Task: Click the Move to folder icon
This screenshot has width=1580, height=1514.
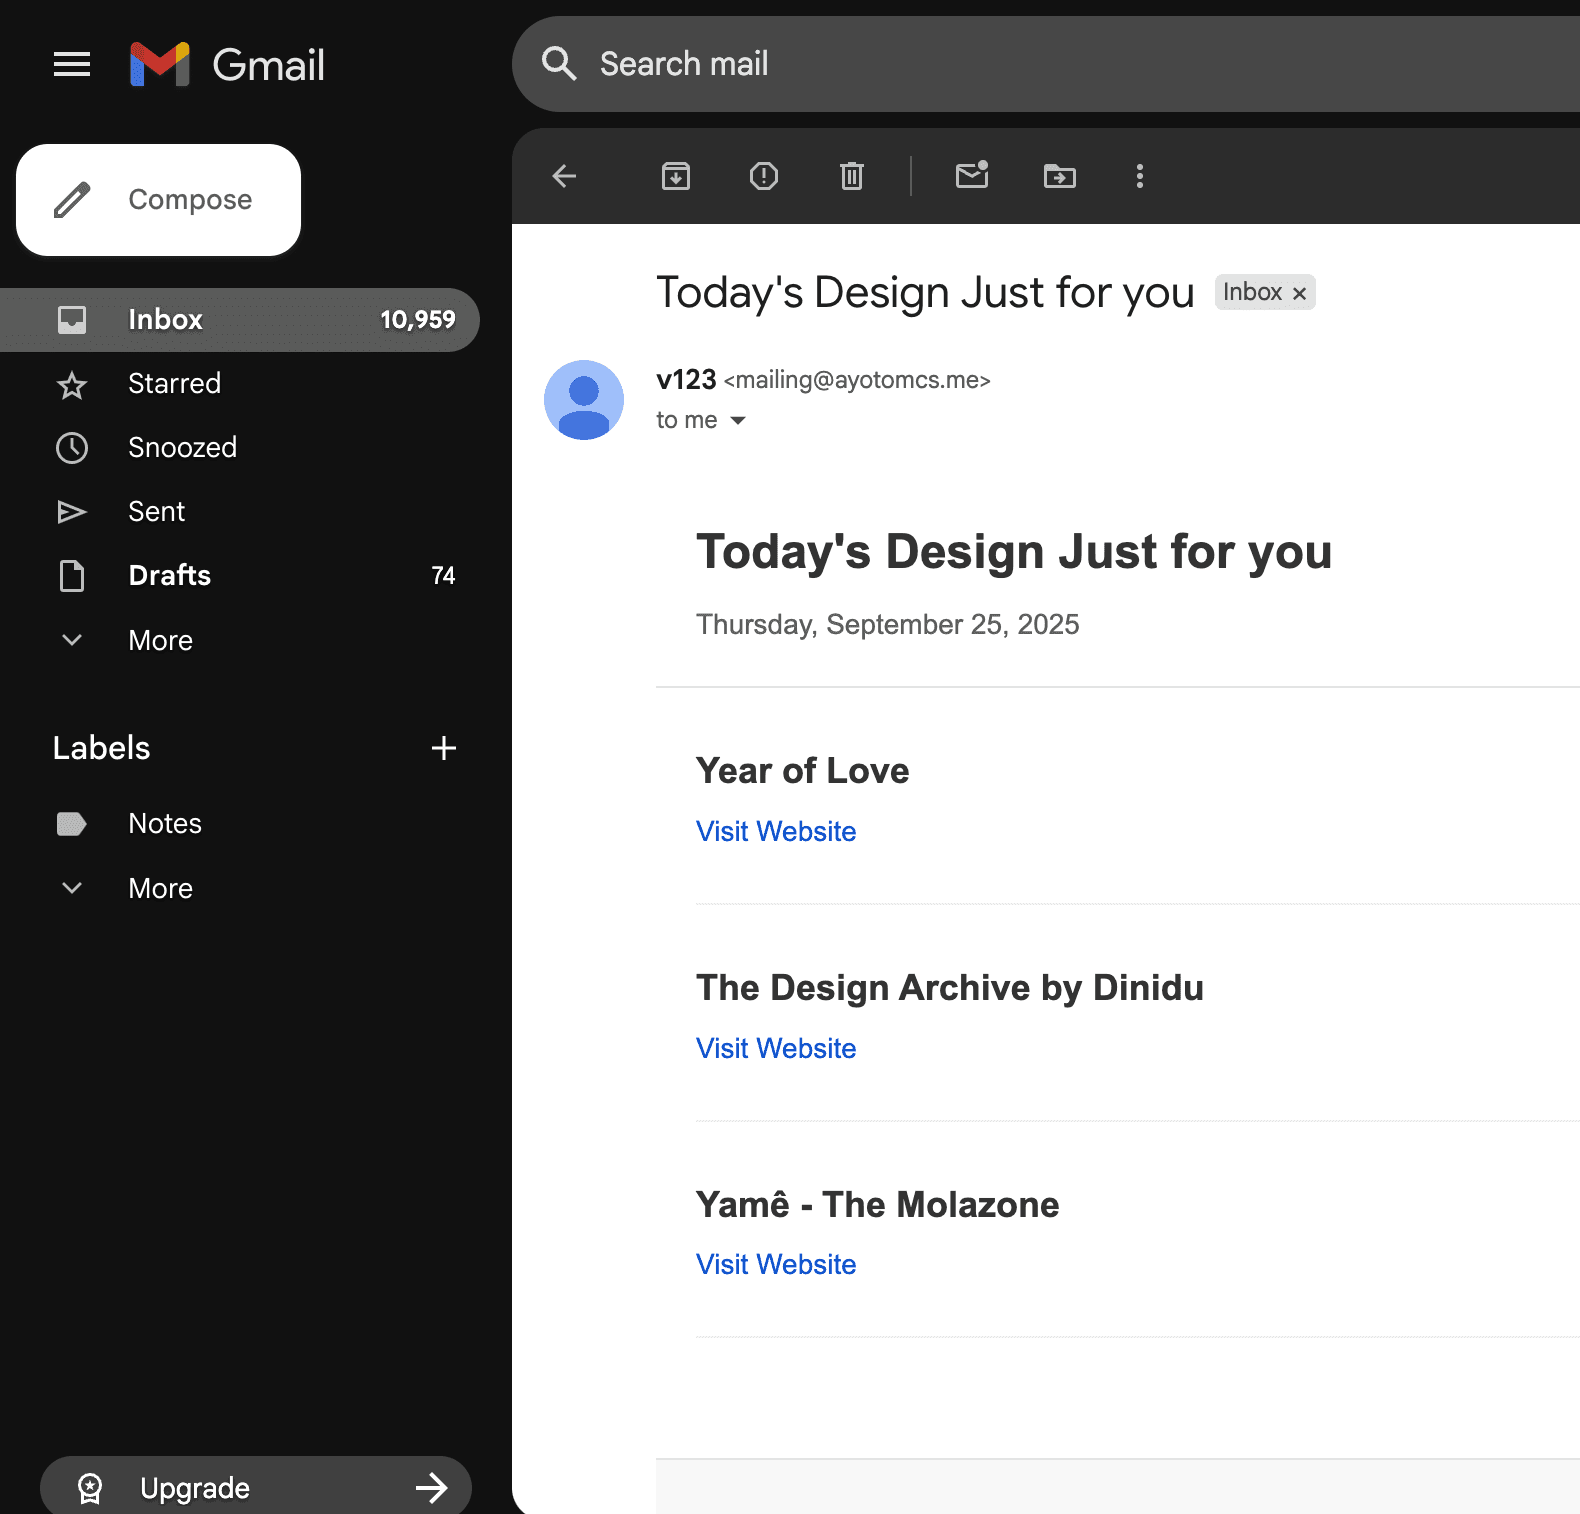Action: (1060, 177)
